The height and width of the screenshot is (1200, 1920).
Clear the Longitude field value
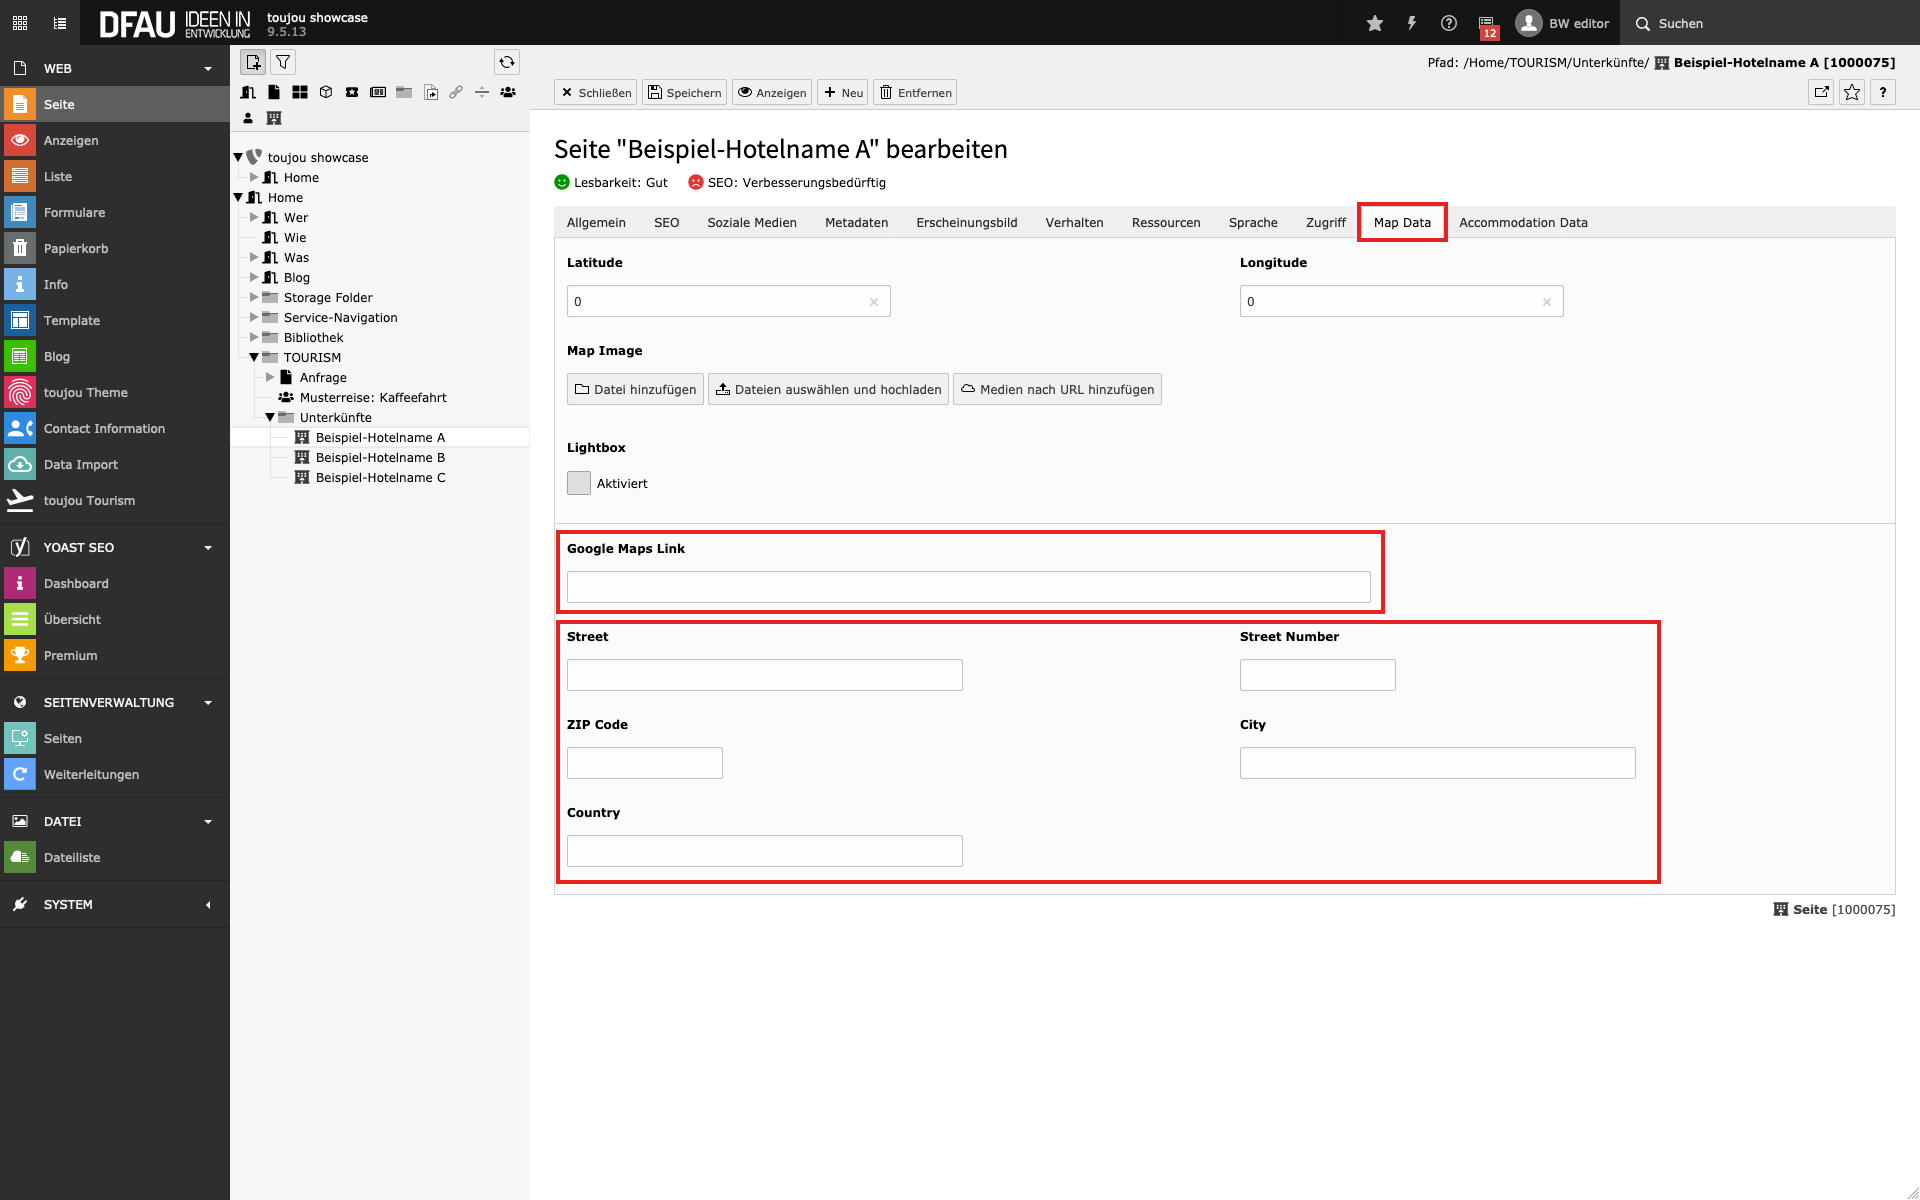coord(1547,302)
